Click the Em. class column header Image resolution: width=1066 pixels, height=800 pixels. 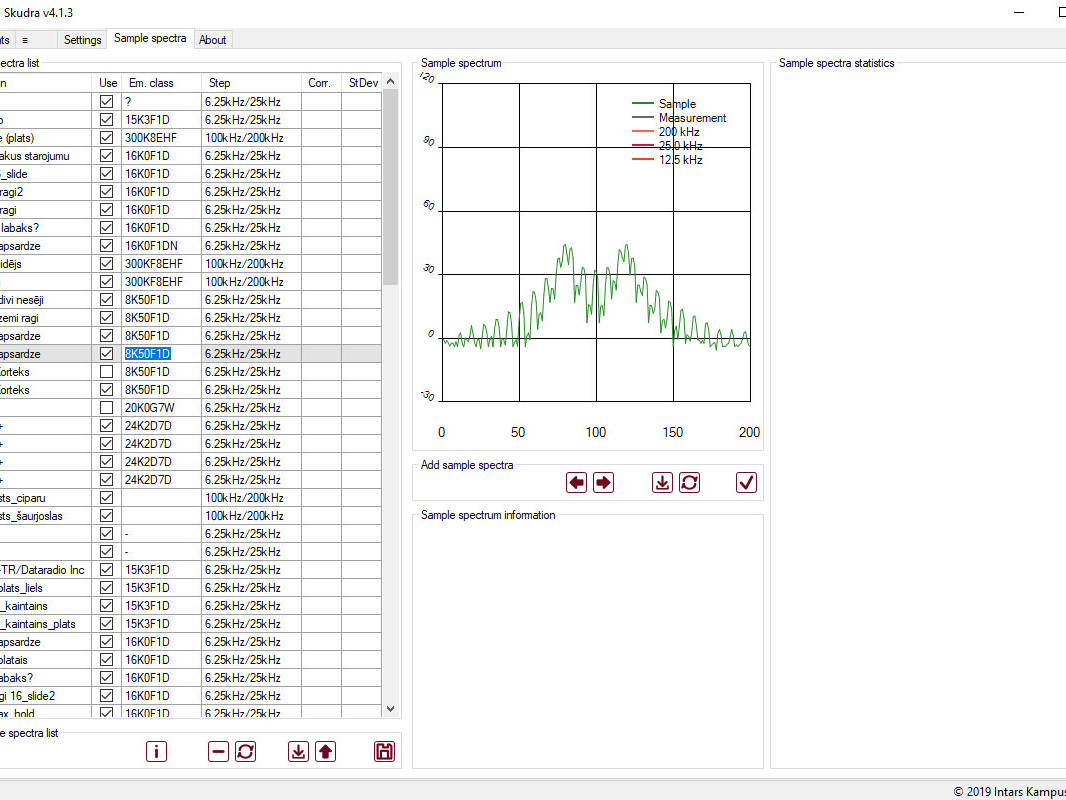click(x=151, y=83)
